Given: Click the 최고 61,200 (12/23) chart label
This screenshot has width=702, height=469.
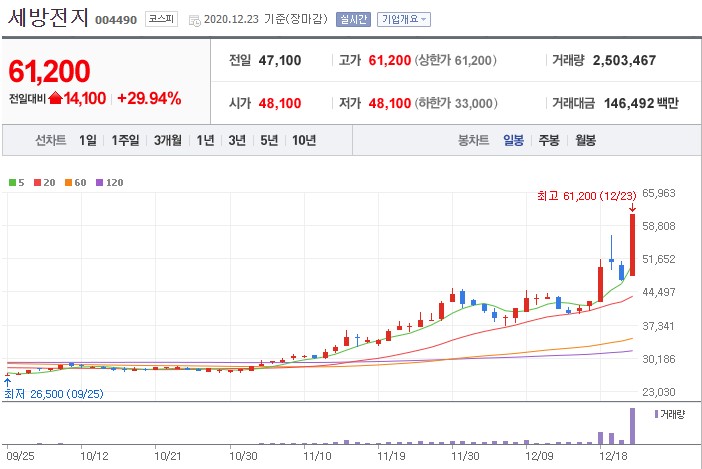Looking at the screenshot, I should (586, 196).
